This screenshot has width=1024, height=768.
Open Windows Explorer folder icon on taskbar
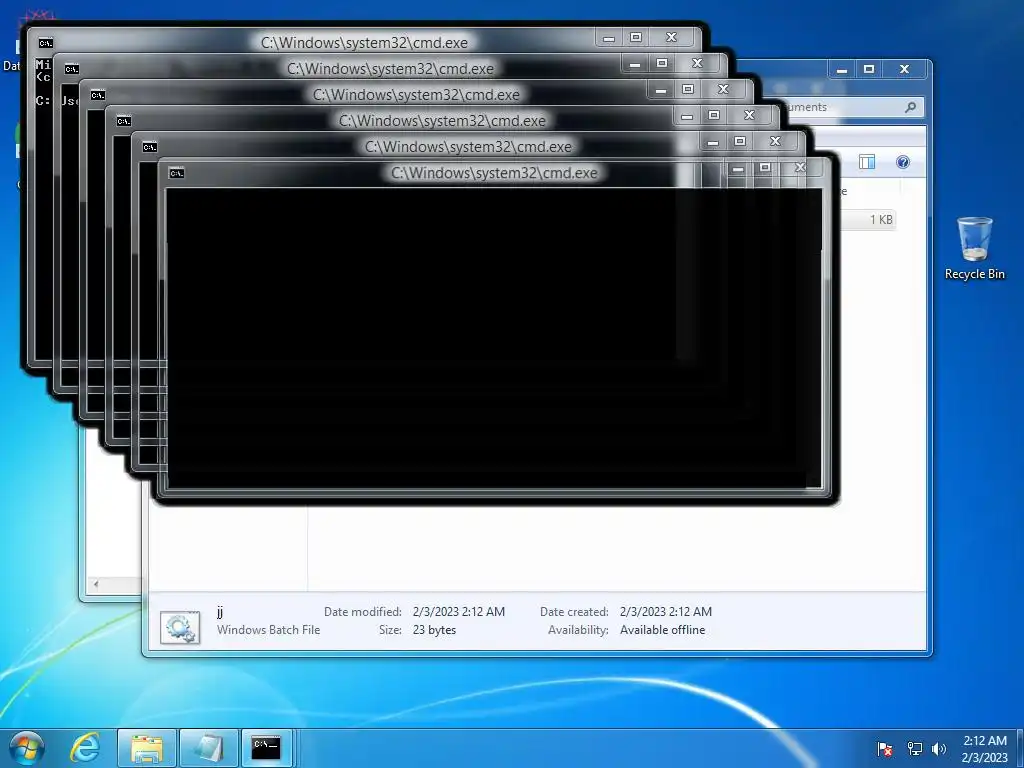pyautogui.click(x=147, y=748)
